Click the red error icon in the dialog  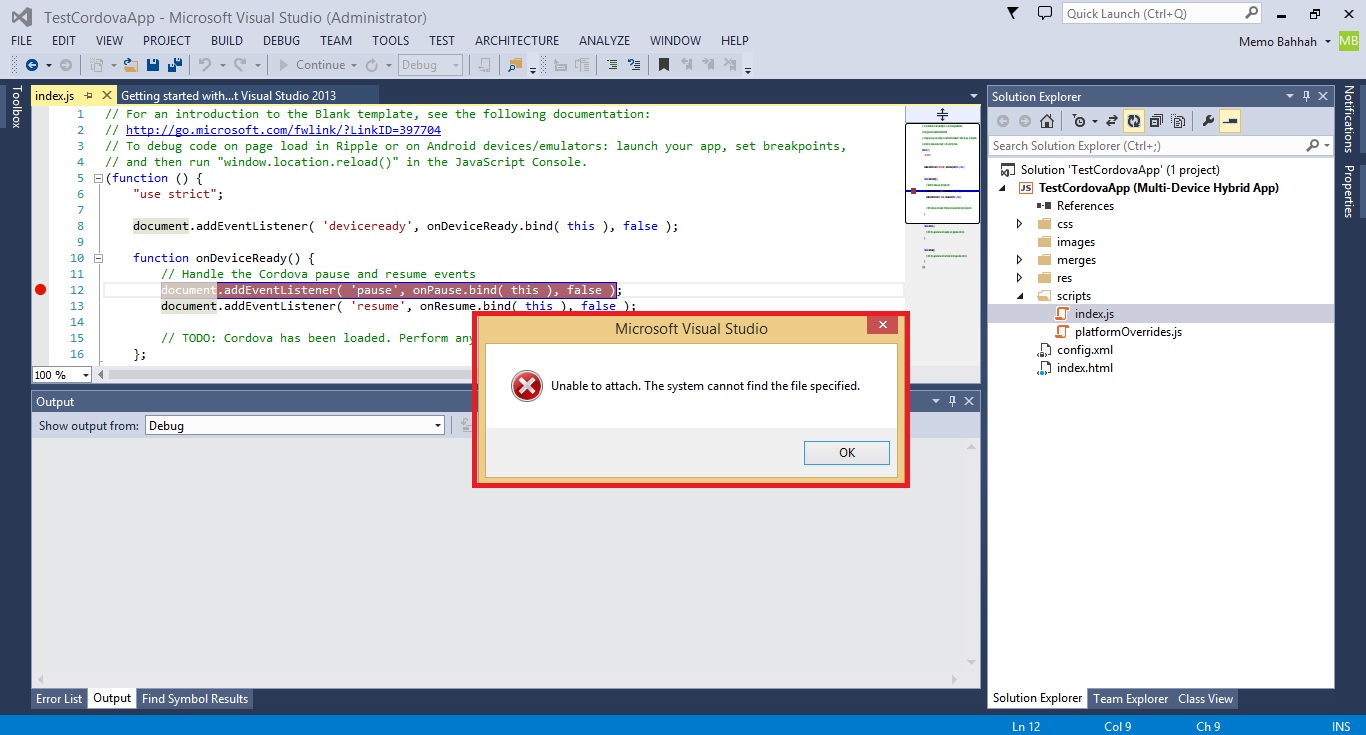[x=526, y=386]
